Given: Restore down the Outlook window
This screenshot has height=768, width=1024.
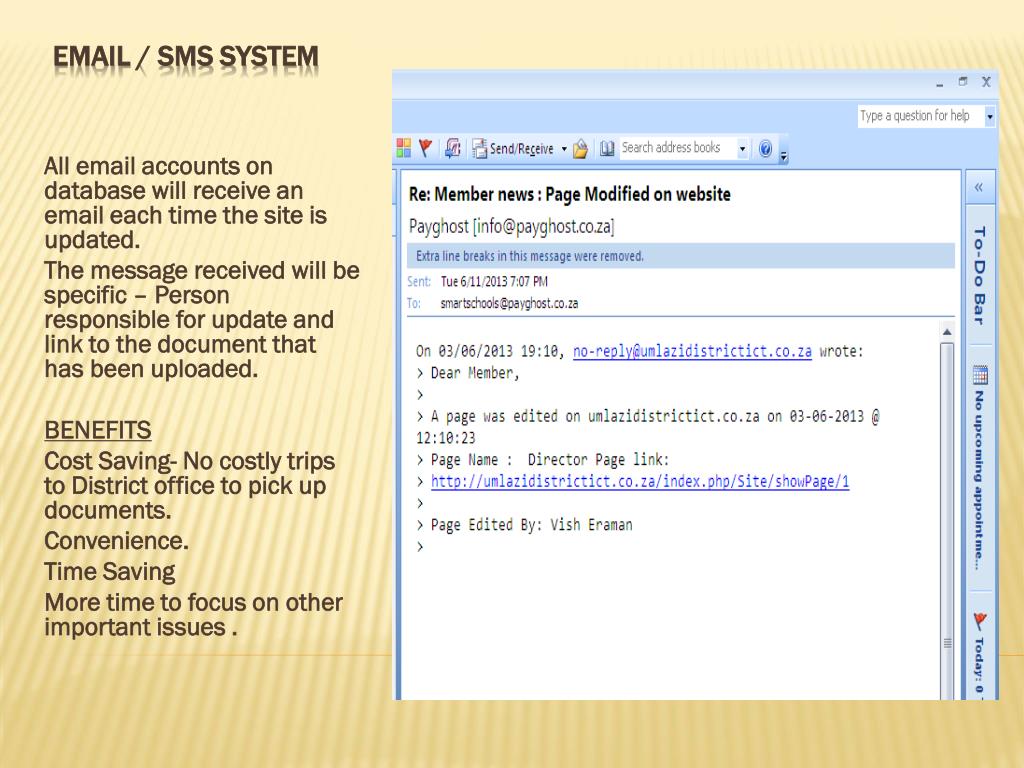Looking at the screenshot, I should (963, 82).
